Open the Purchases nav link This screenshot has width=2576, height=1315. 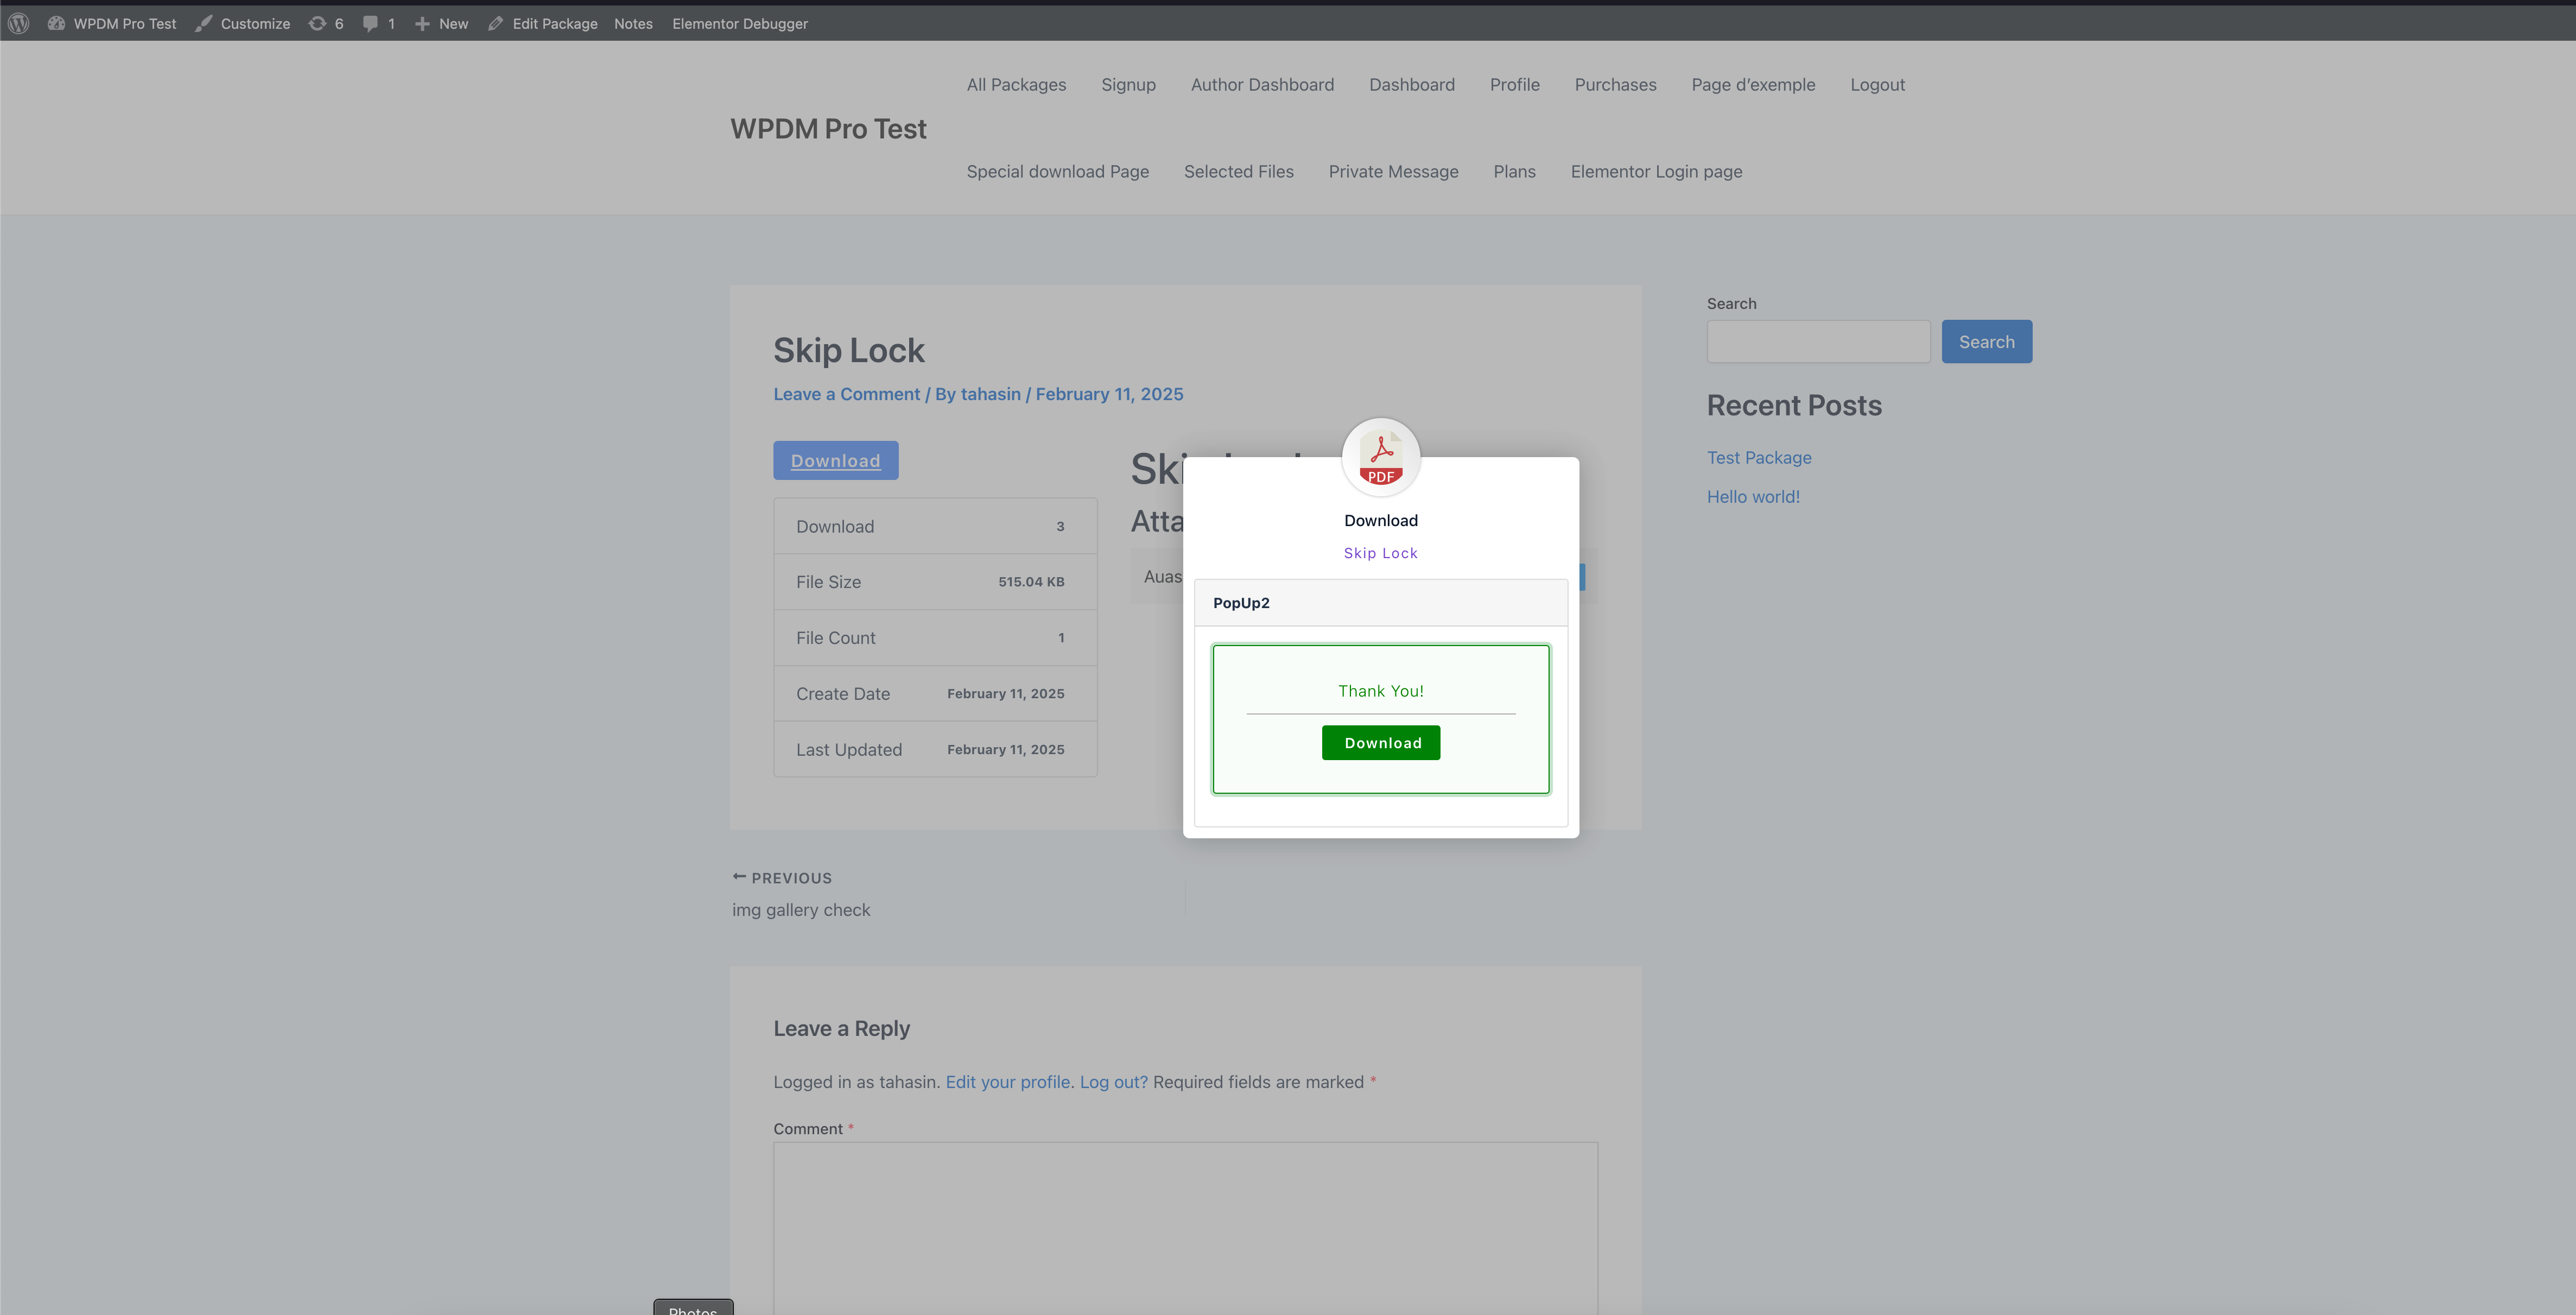tap(1615, 85)
